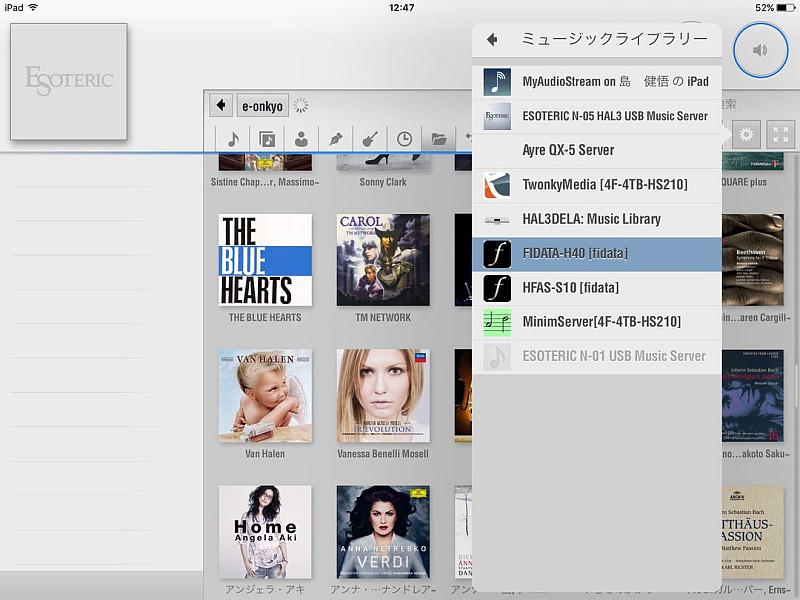Open the TM NETWORK Carol album cover

383,260
